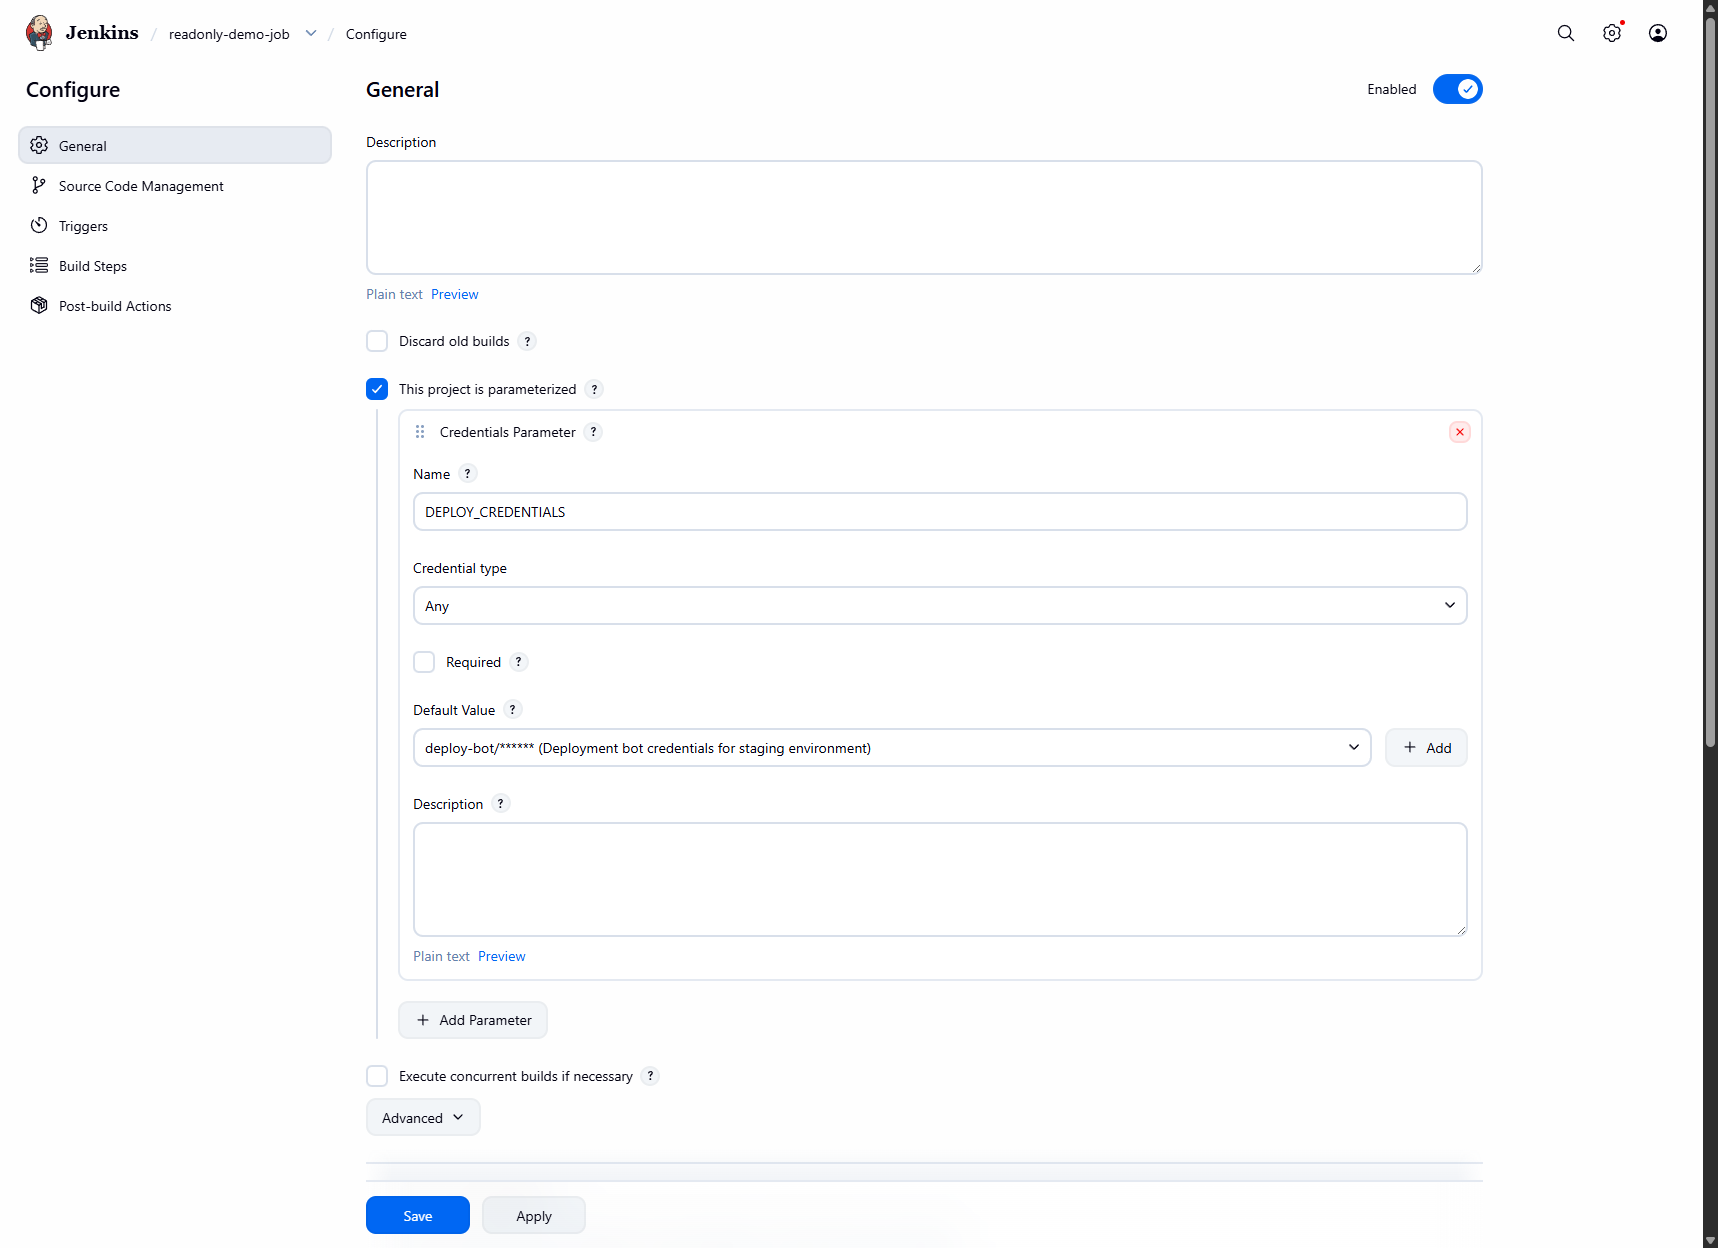Viewport: 1718px width, 1248px height.
Task: Click Preview link under job description
Action: click(455, 294)
